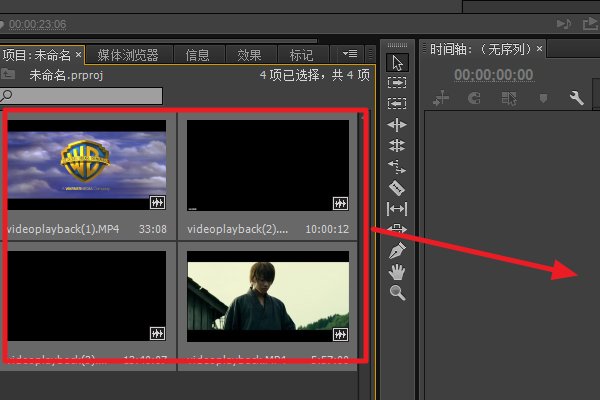Screen dimensions: 600x400
Task: Select the samurai clip thumbnail
Action: coord(268,296)
